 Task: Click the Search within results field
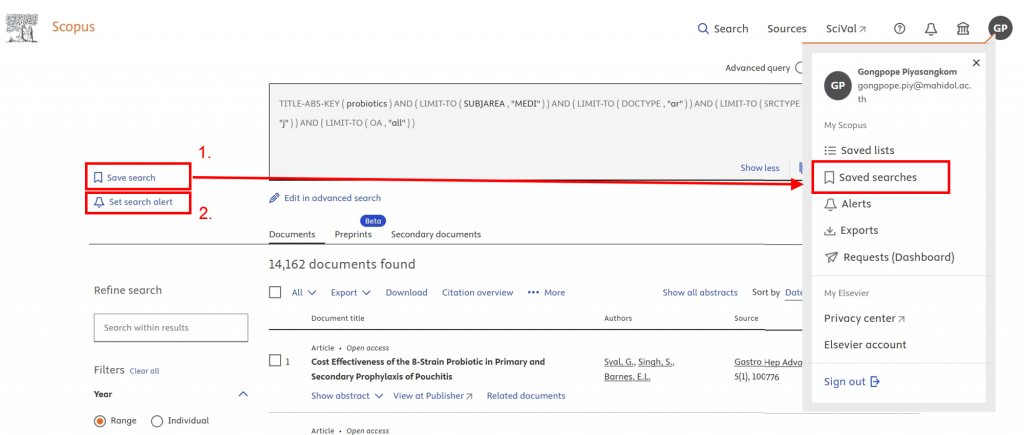pyautogui.click(x=170, y=327)
